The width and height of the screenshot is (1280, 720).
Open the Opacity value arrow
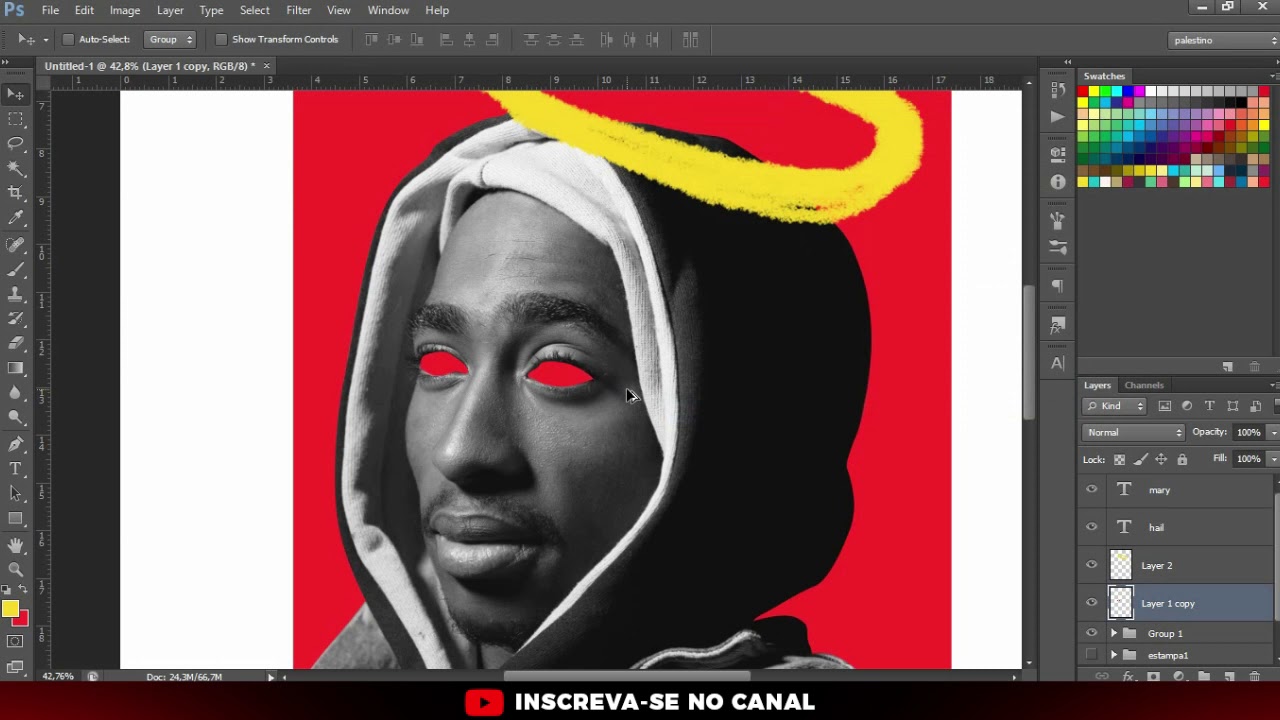1273,432
